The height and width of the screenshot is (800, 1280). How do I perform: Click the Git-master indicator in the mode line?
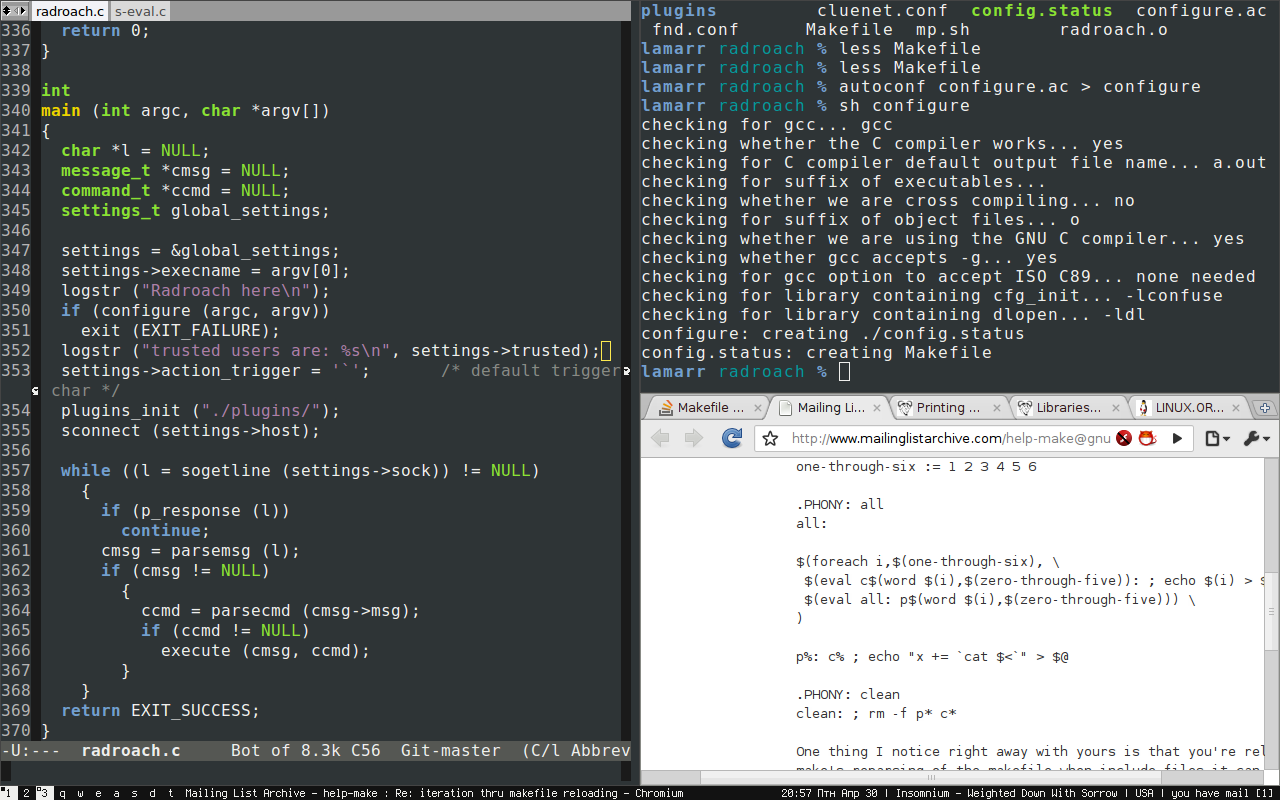pos(450,750)
